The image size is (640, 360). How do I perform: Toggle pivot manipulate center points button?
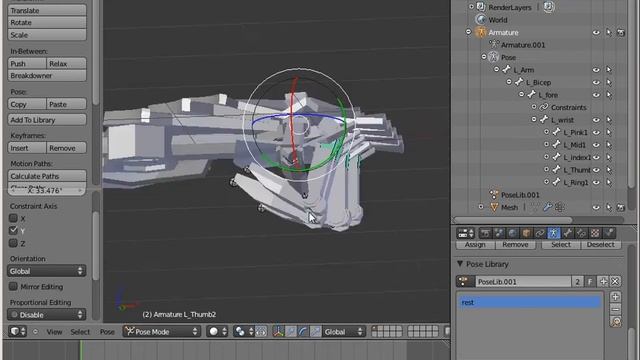point(261,331)
